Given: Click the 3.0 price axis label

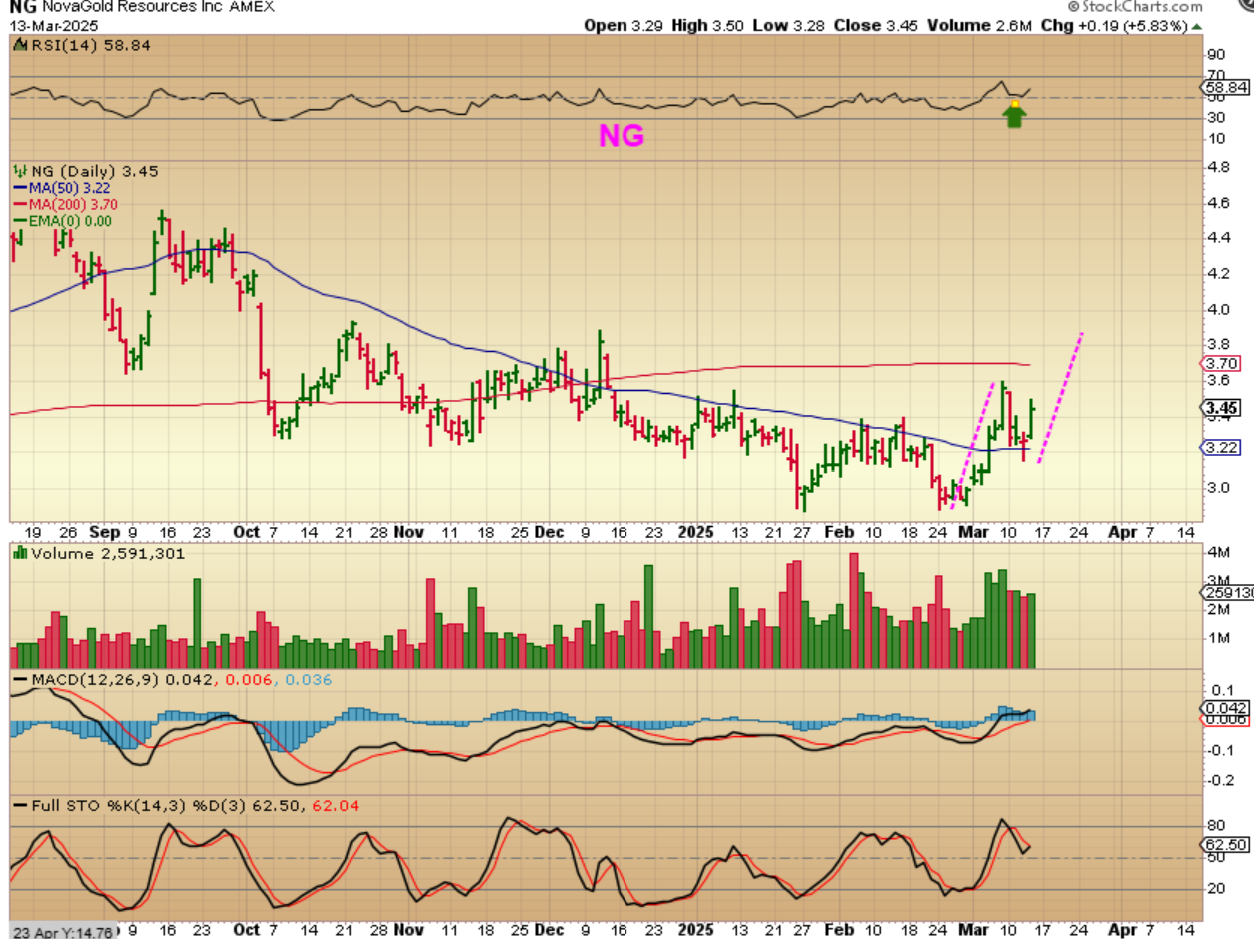Looking at the screenshot, I should (1218, 488).
